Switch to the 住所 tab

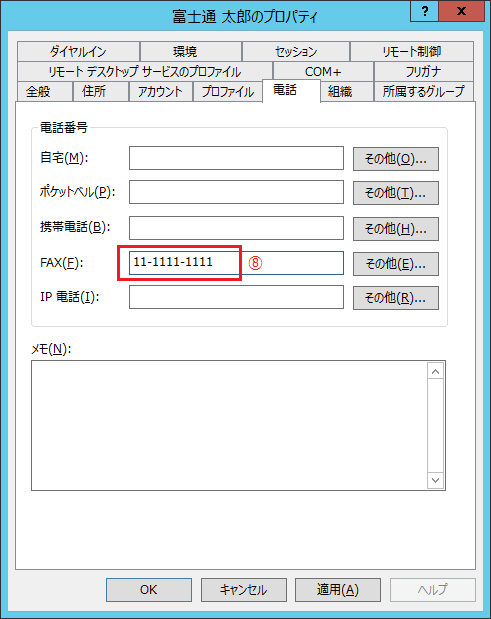[101, 92]
